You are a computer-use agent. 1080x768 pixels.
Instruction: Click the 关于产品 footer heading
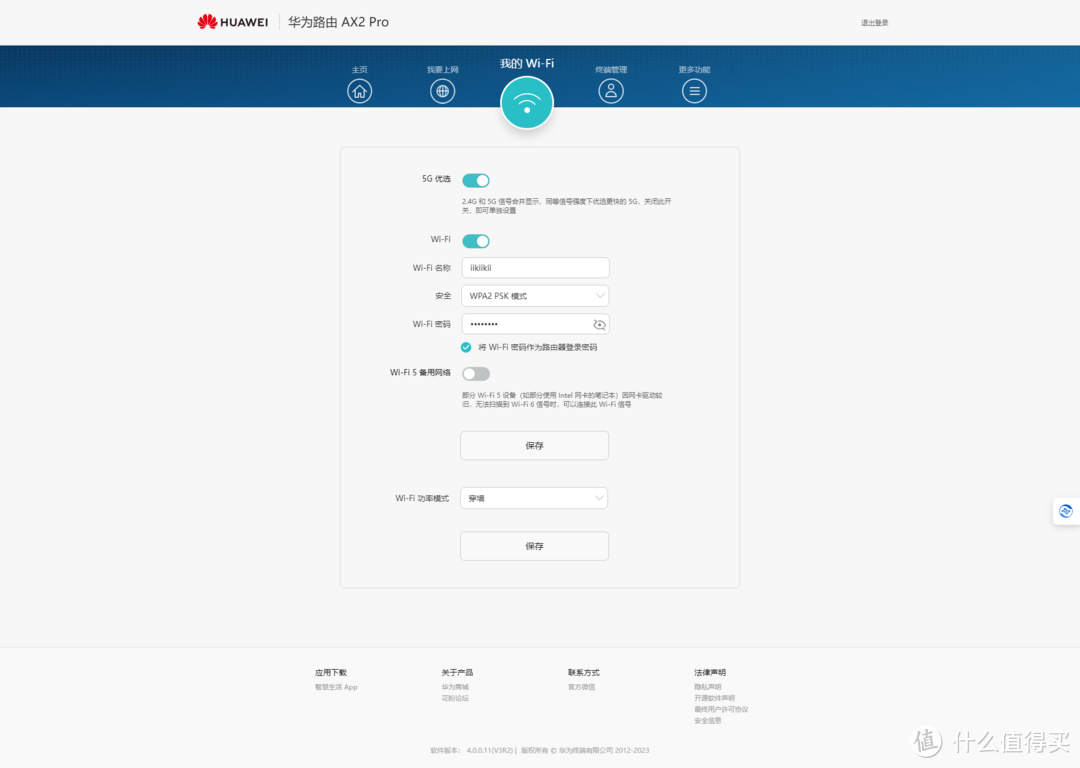[457, 673]
